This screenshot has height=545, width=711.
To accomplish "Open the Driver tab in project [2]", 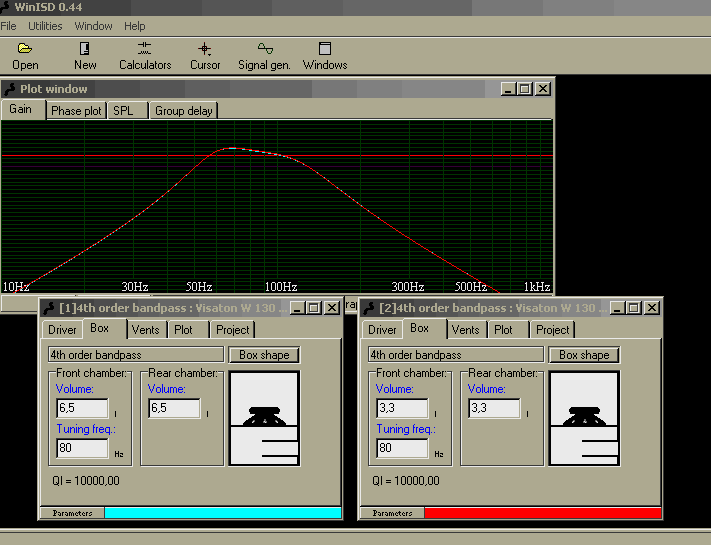I will tap(382, 330).
